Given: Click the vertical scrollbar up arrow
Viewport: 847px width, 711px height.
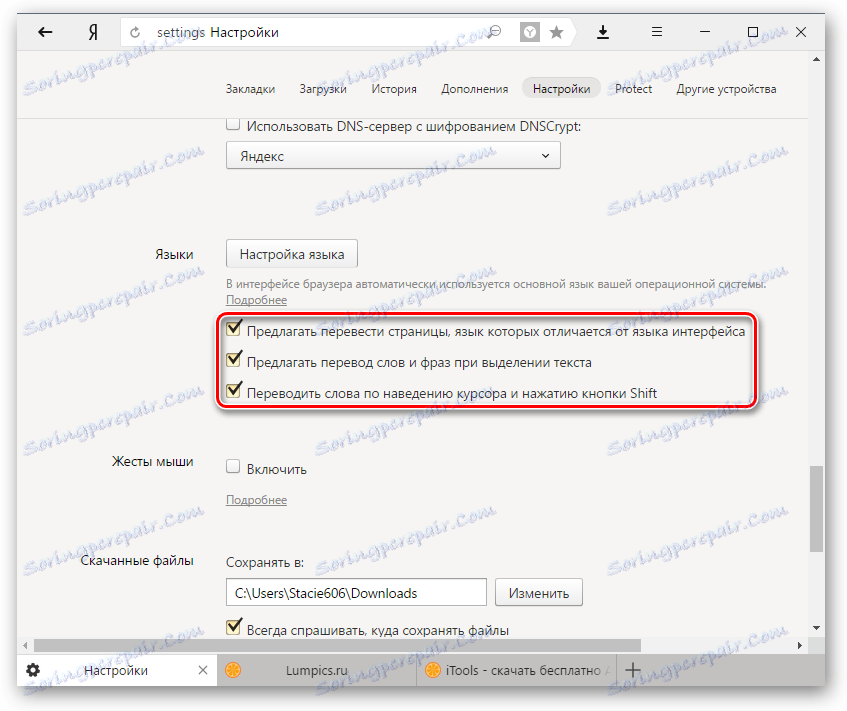Looking at the screenshot, I should pyautogui.click(x=817, y=59).
